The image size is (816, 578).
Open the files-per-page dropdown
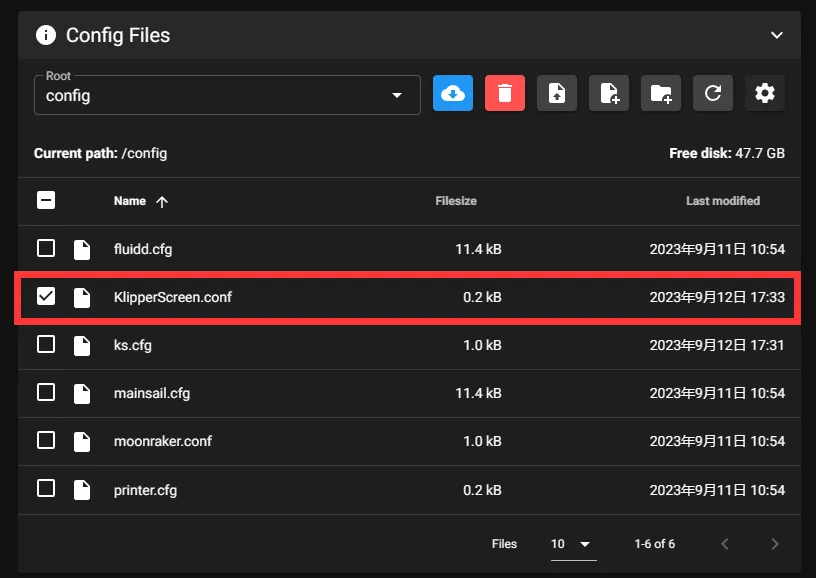571,544
